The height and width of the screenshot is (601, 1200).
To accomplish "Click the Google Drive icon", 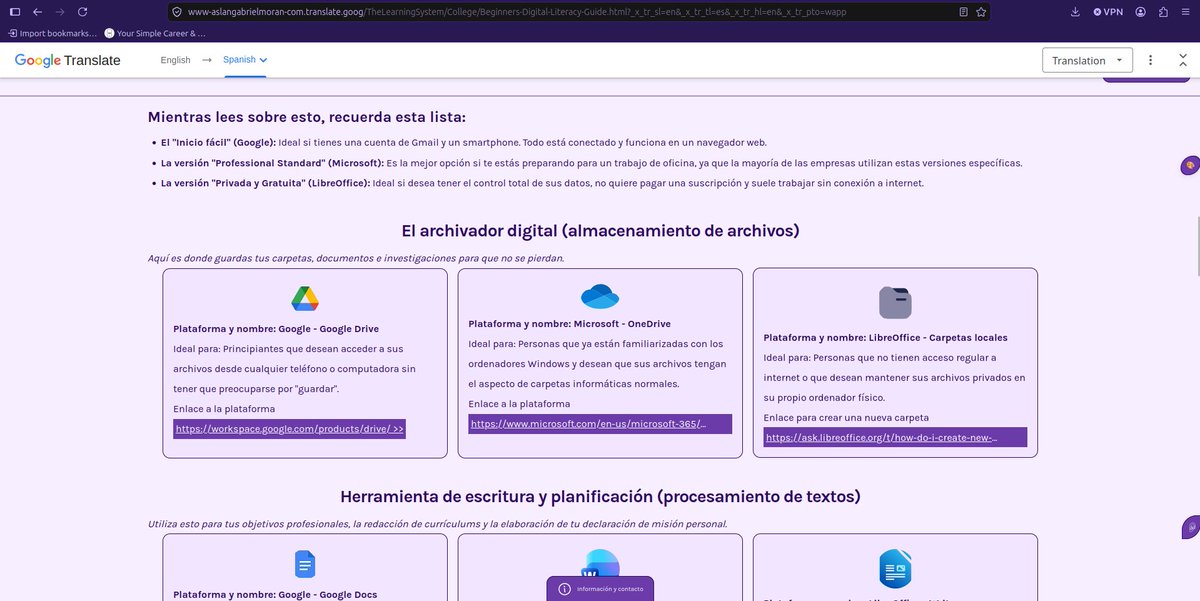I will (x=305, y=298).
